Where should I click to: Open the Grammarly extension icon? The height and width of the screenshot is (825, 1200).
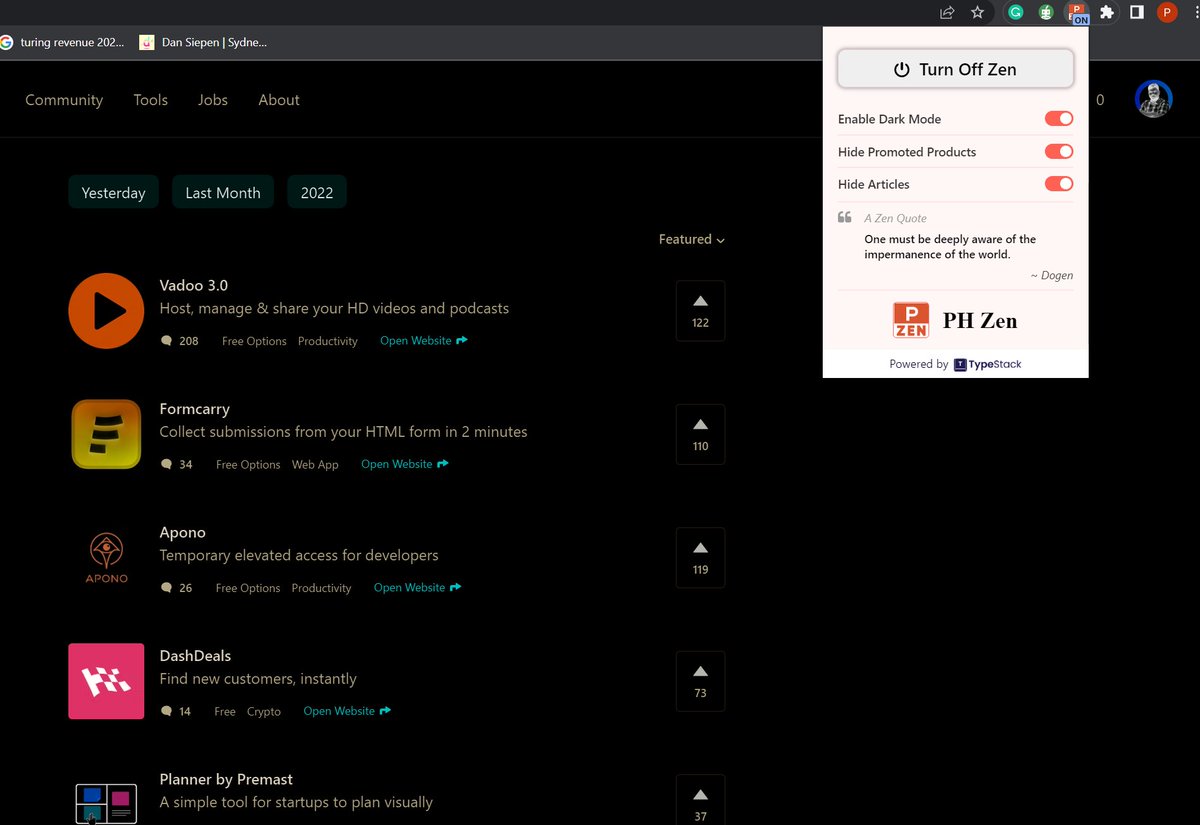(1016, 13)
